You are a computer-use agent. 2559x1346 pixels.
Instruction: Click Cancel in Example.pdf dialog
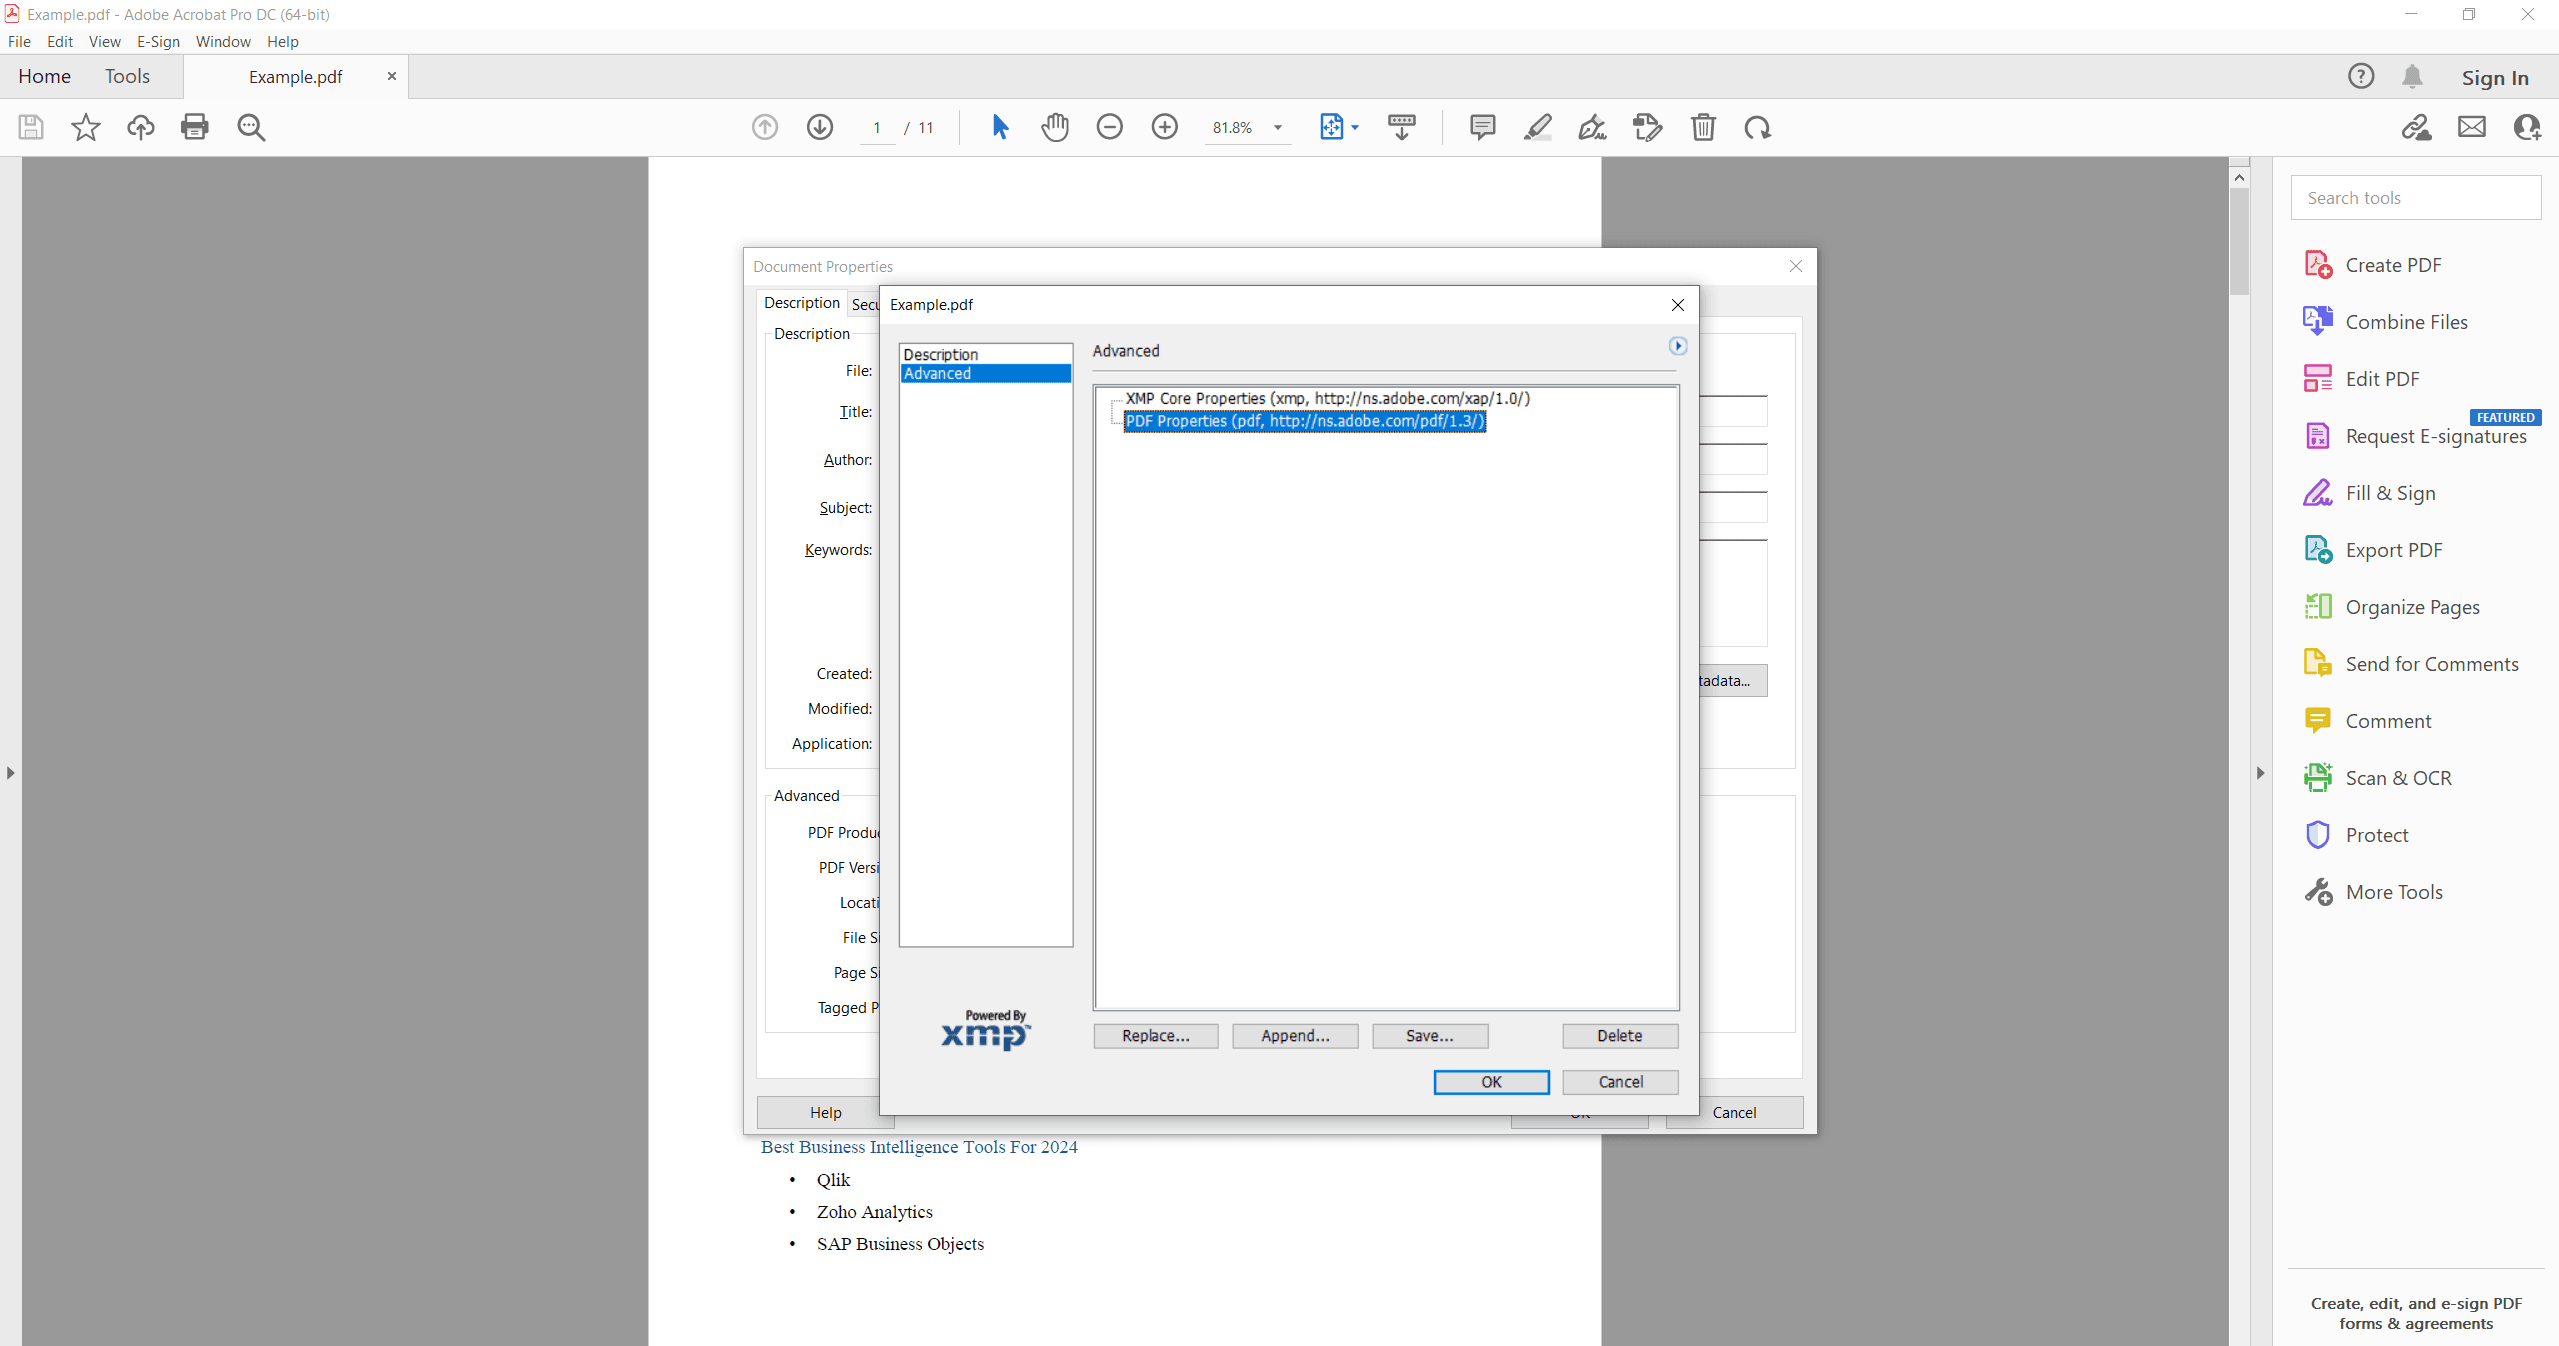pyautogui.click(x=1620, y=1082)
